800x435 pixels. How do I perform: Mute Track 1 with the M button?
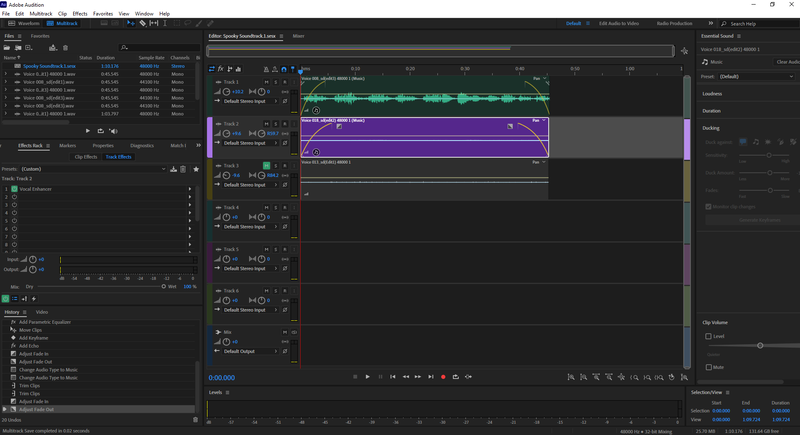pyautogui.click(x=266, y=82)
